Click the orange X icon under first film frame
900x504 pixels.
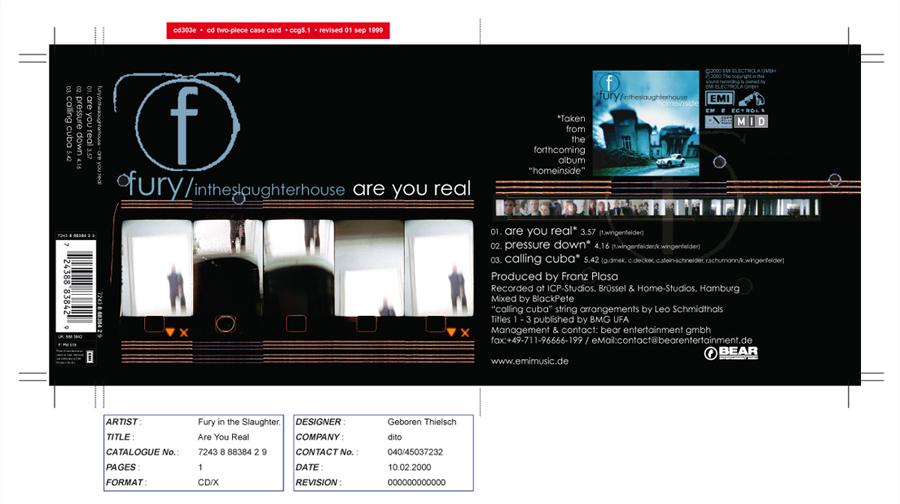(x=184, y=332)
